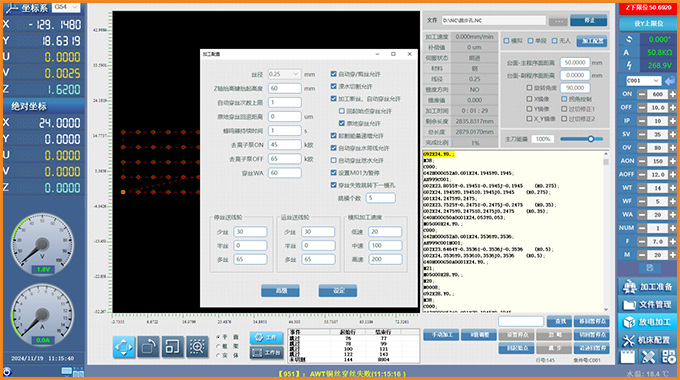The image size is (680, 380).
Task: Click the grid modules icon at bottom right
Action: (668, 357)
